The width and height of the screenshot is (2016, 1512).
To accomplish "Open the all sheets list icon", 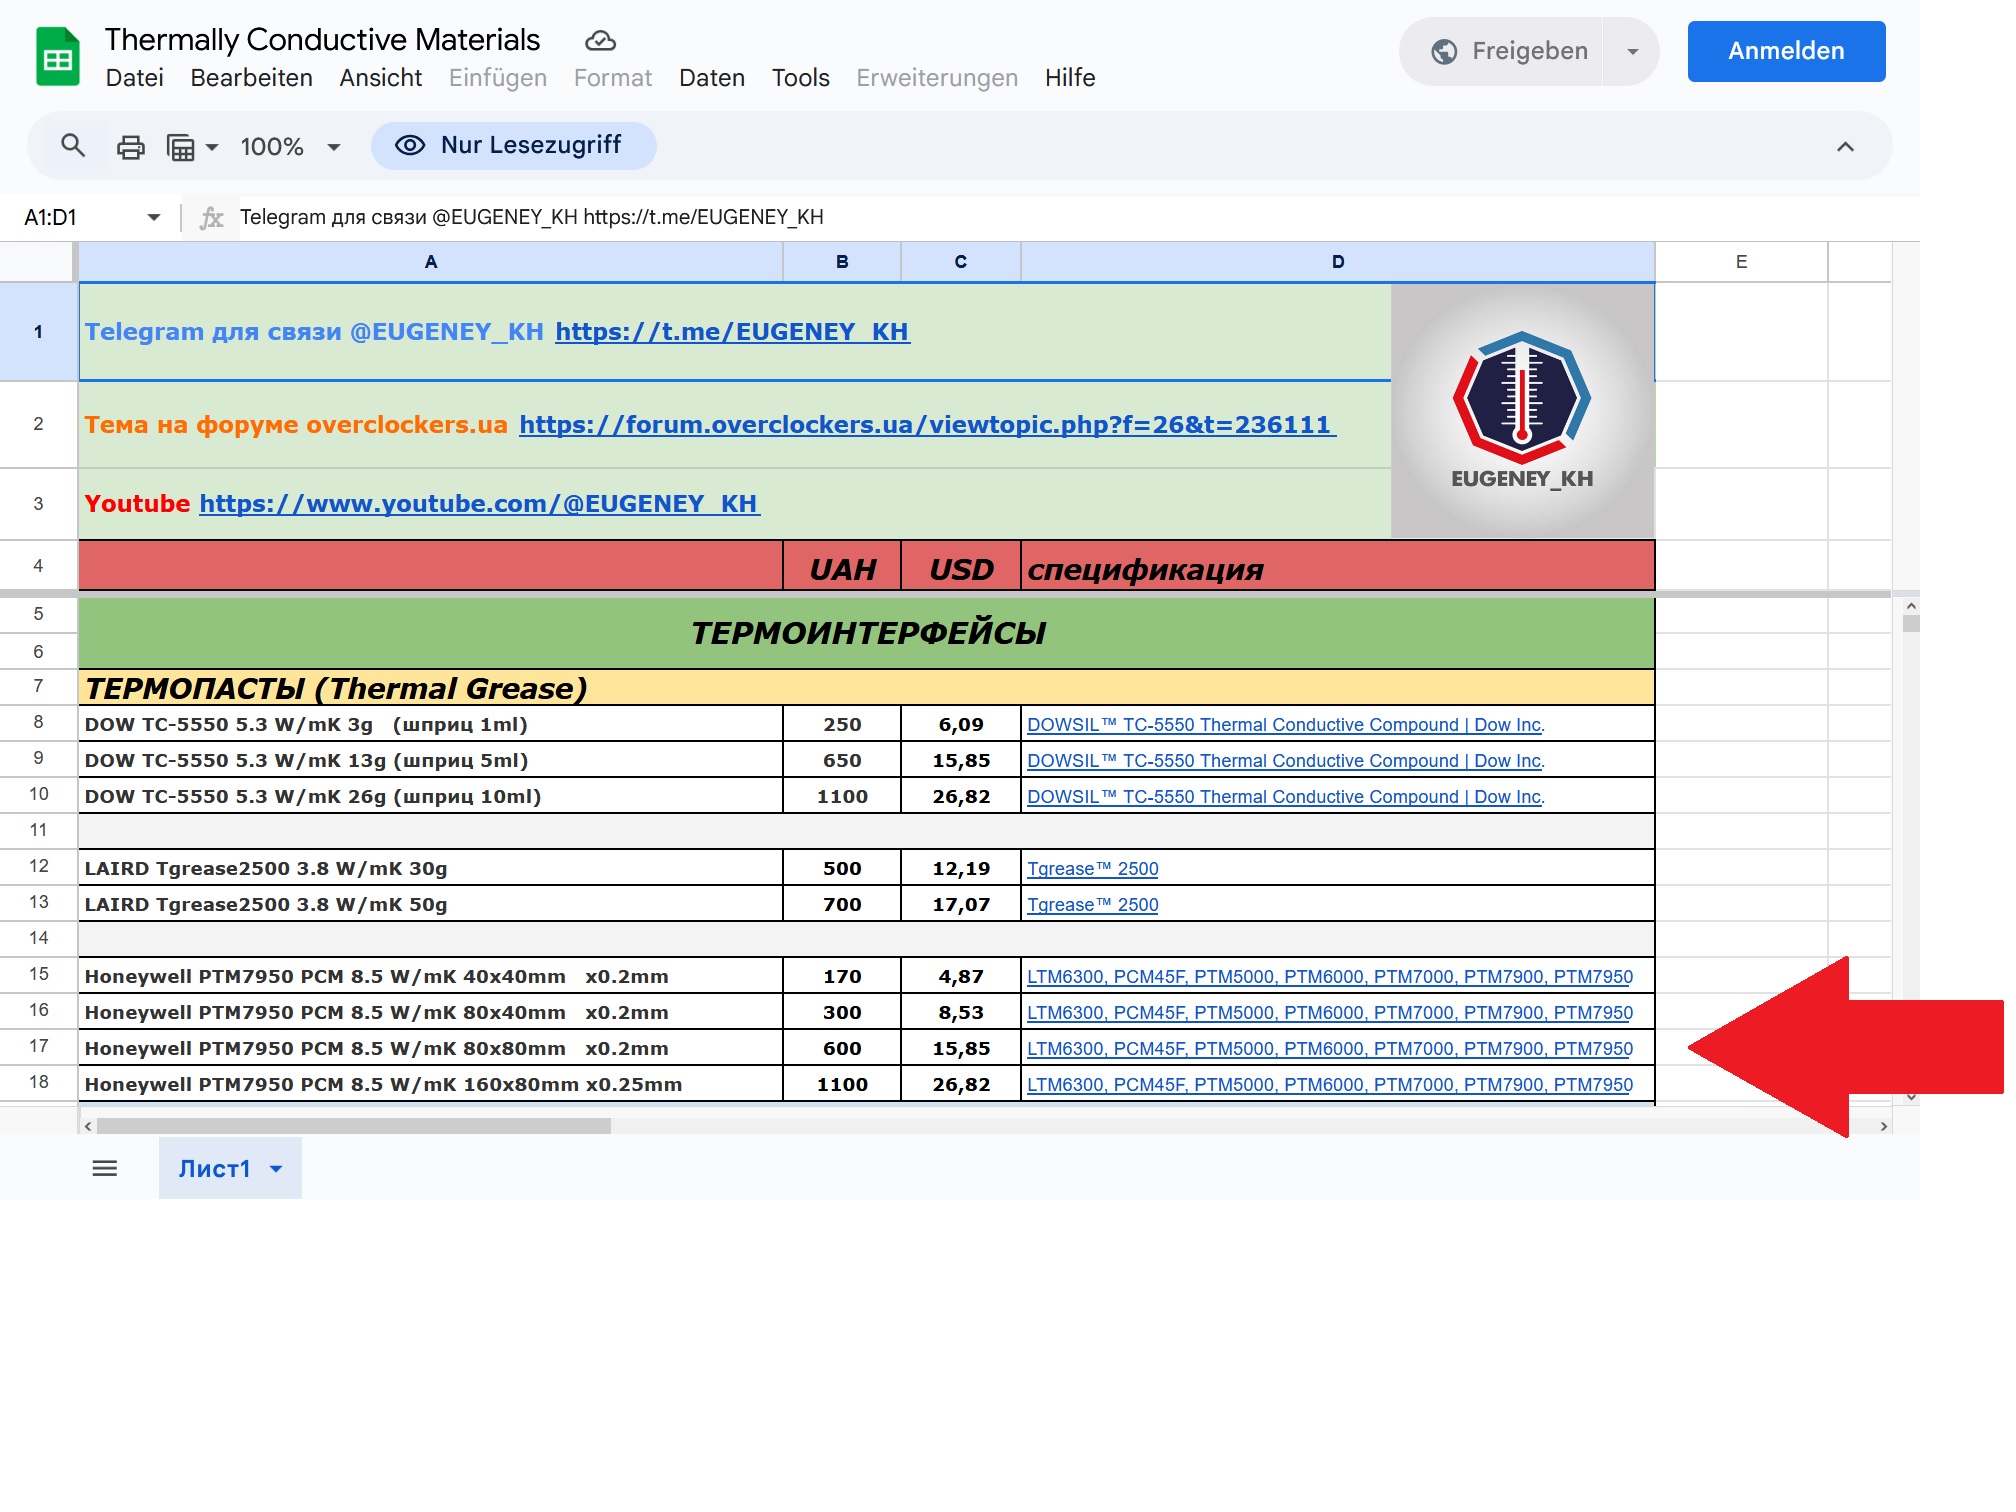I will pos(105,1168).
